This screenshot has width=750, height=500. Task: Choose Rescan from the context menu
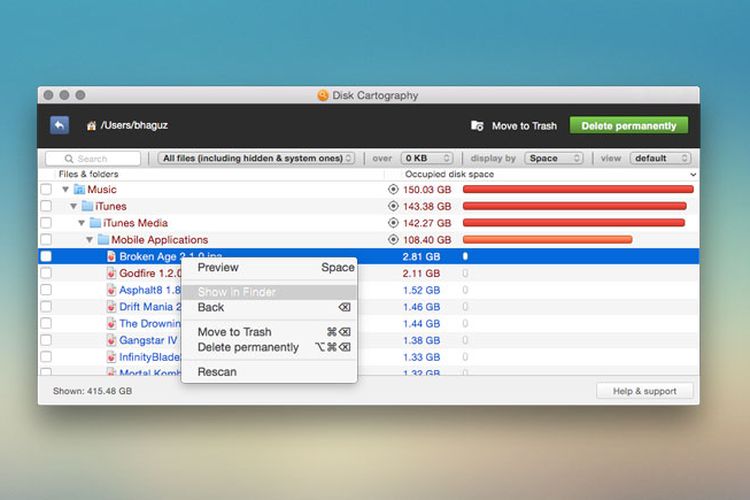click(269, 372)
